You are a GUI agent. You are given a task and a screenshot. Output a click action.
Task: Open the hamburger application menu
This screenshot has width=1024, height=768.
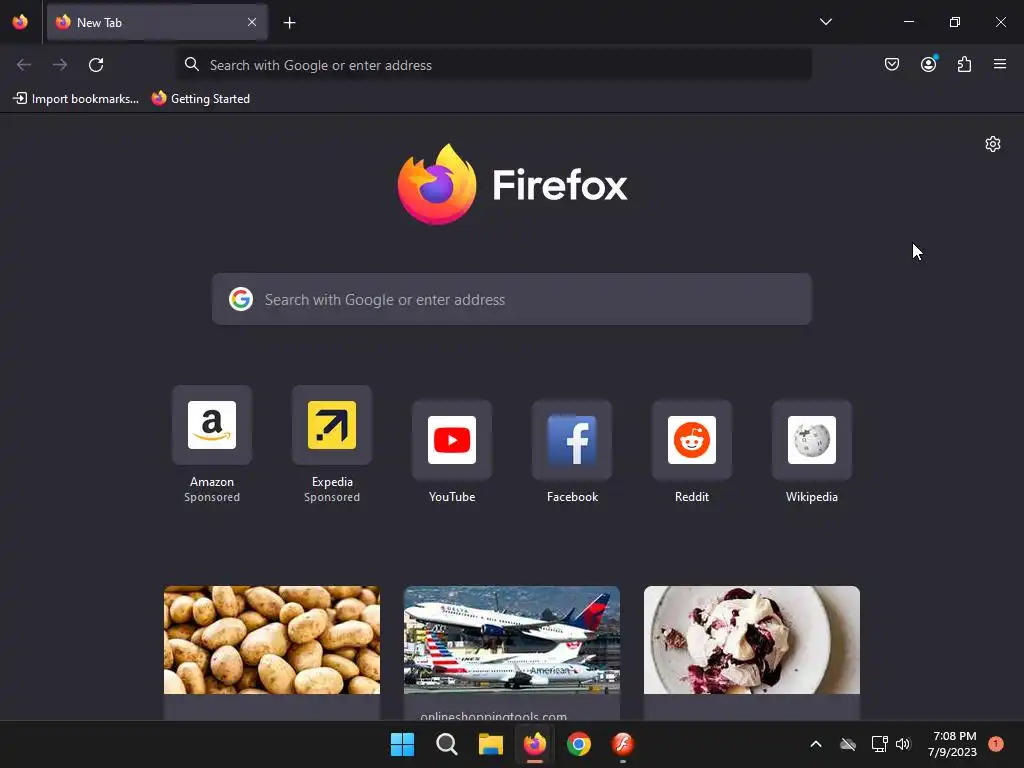1000,64
